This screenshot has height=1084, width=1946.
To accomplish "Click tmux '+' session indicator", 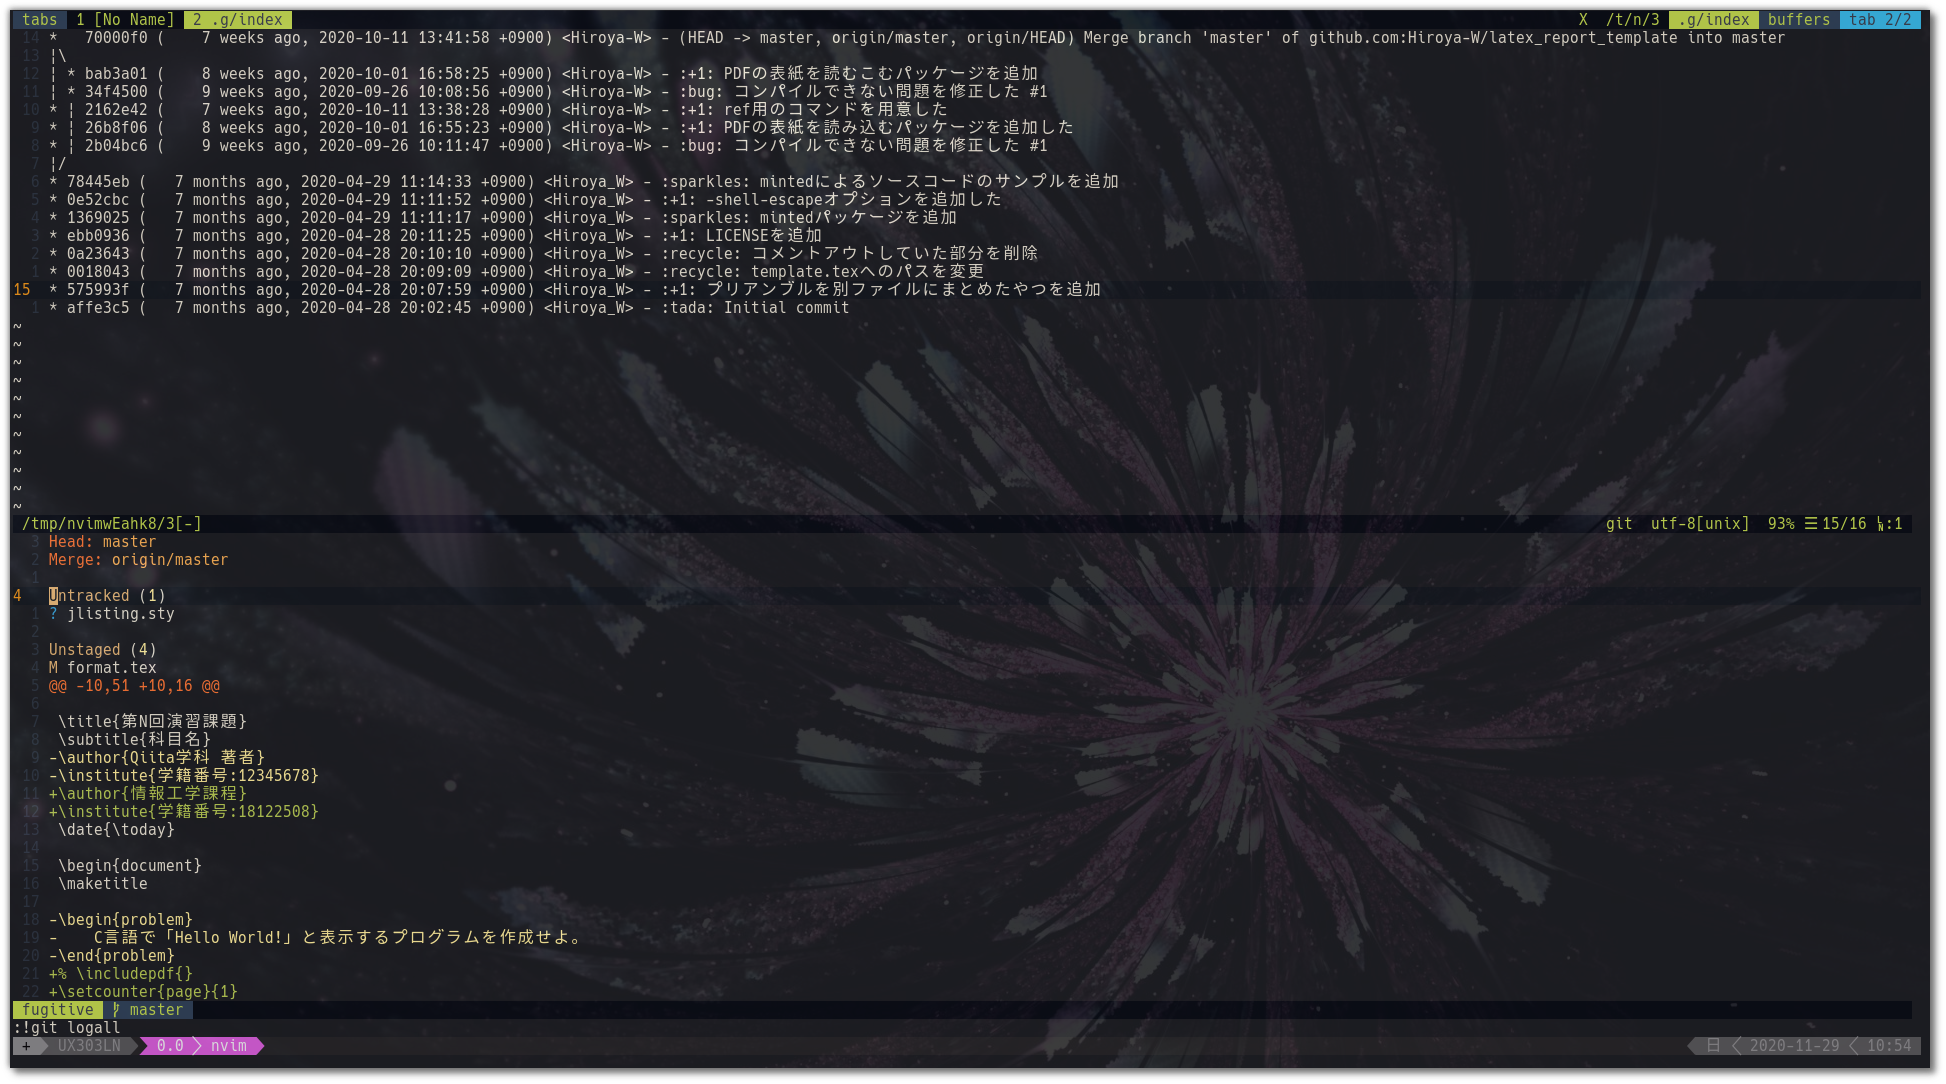I will coord(26,1046).
